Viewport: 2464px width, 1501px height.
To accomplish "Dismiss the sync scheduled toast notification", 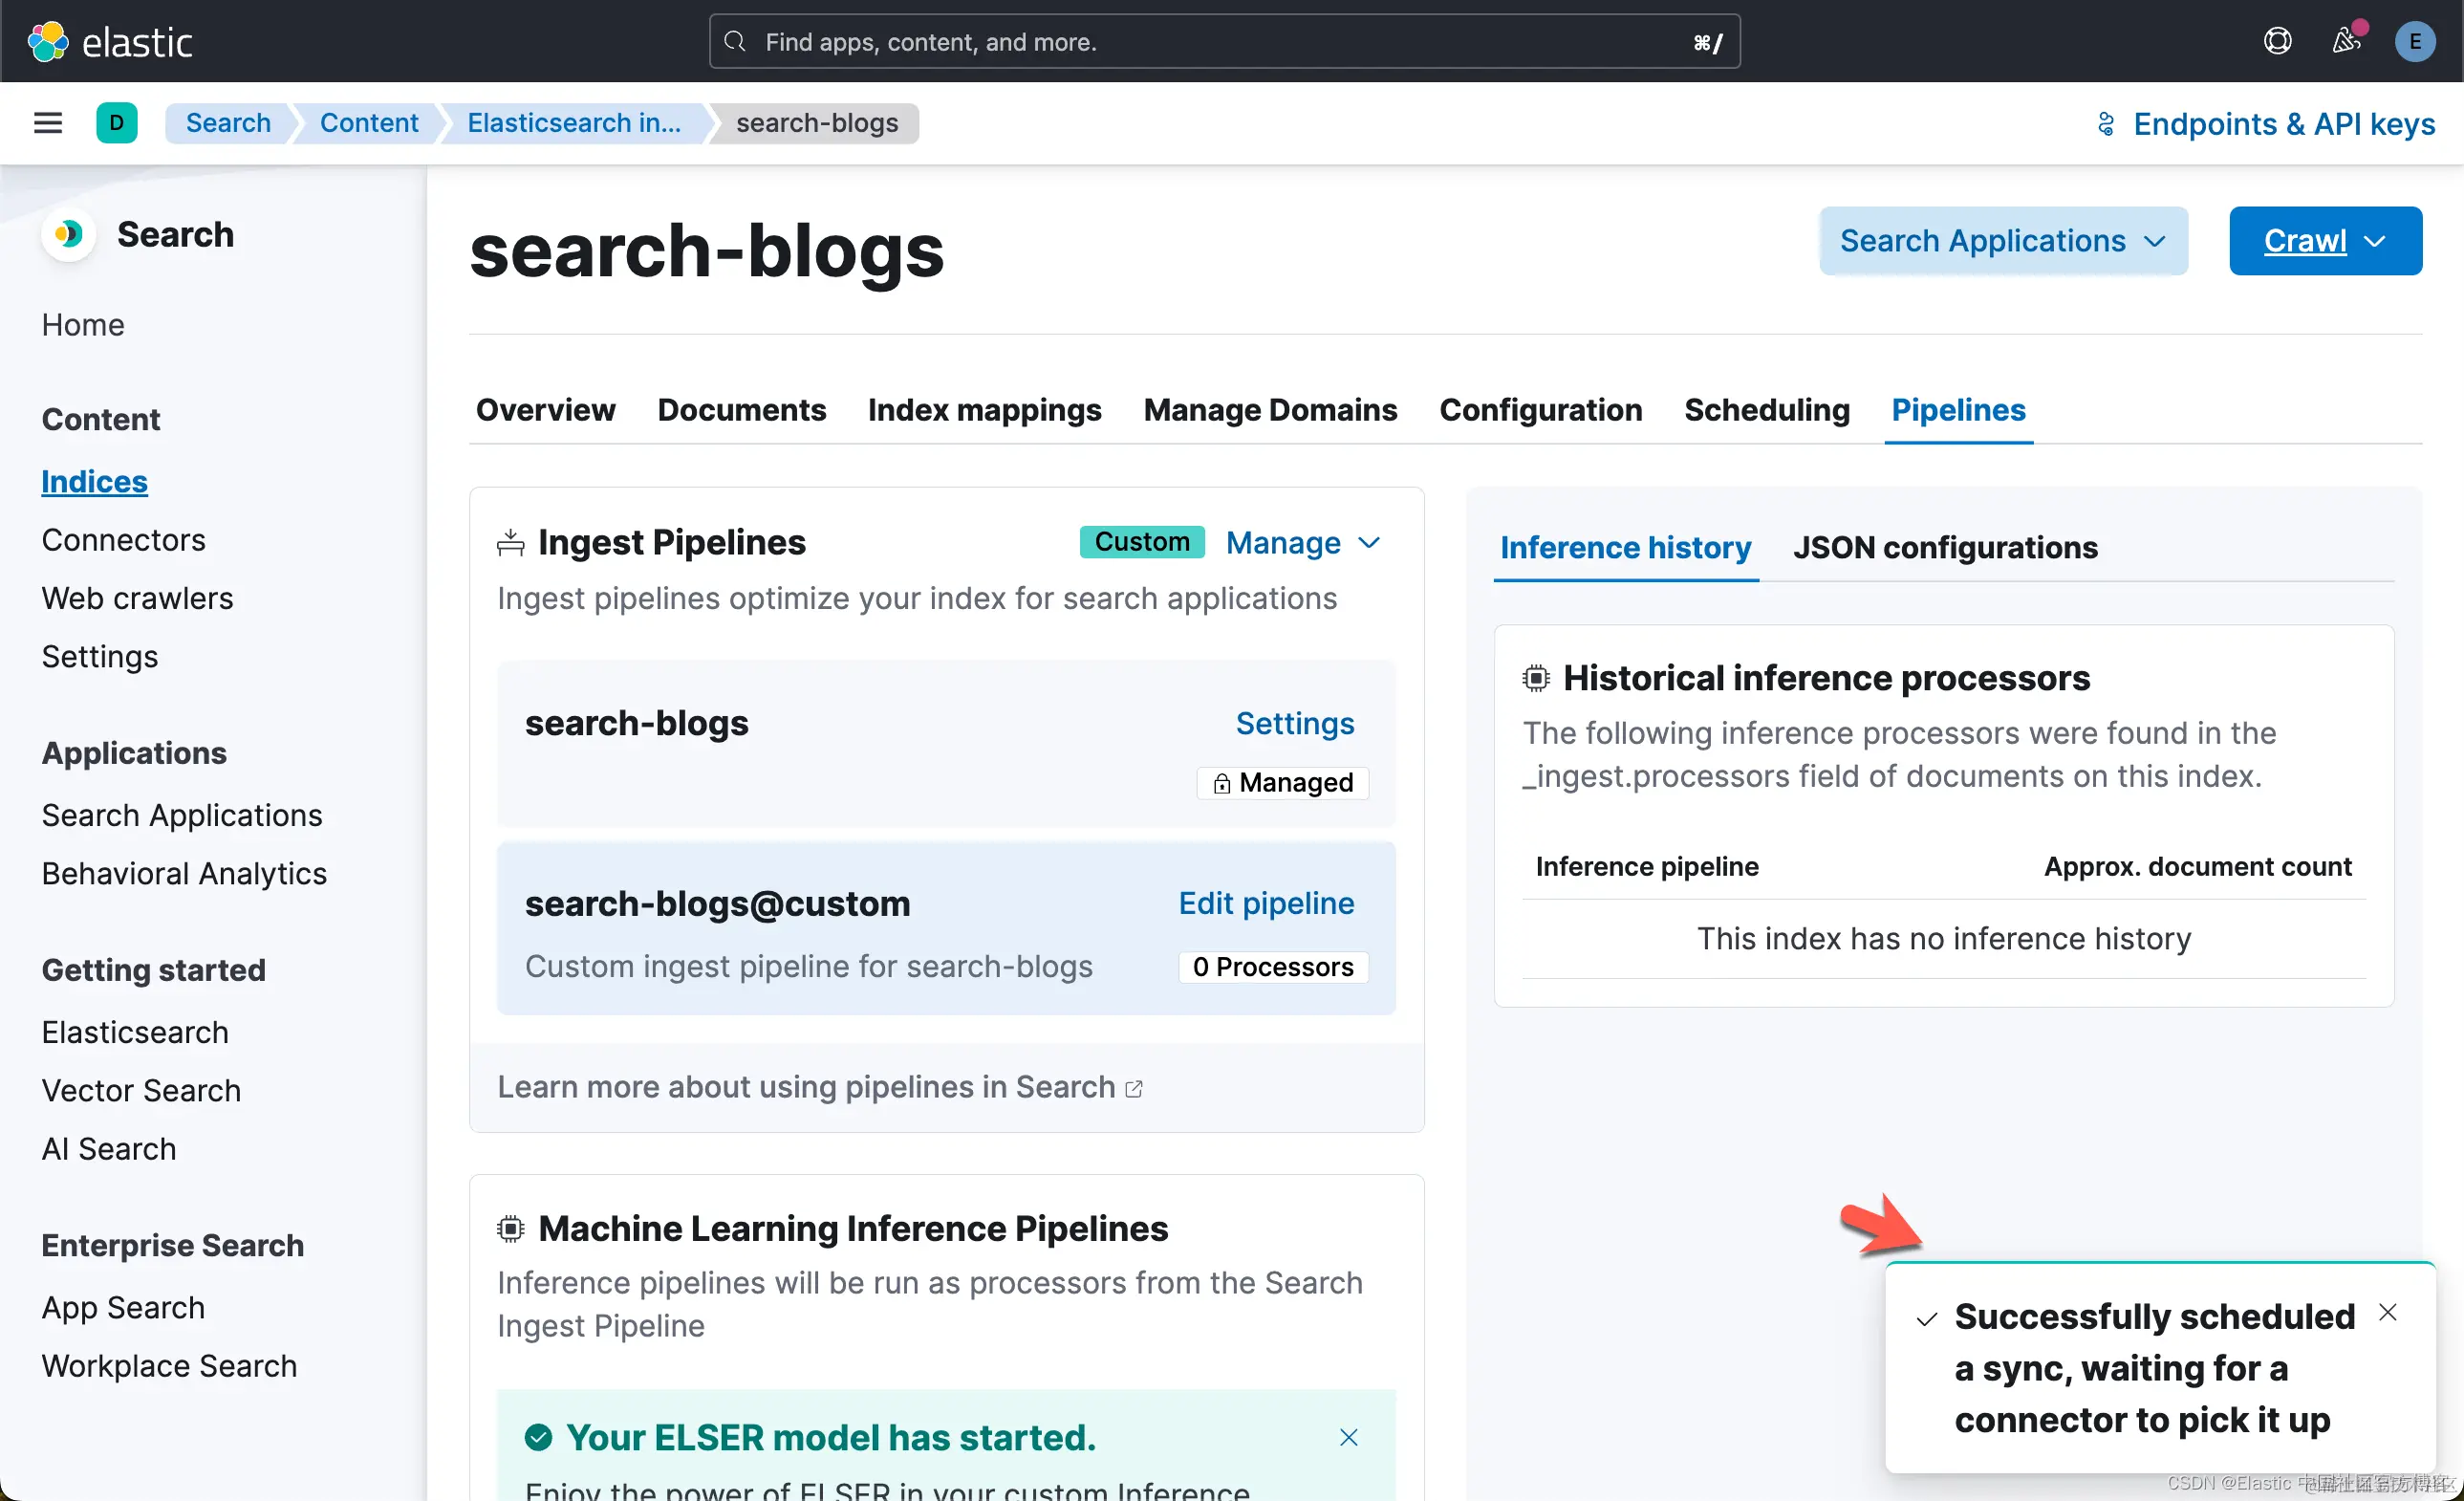I will coord(2387,1312).
